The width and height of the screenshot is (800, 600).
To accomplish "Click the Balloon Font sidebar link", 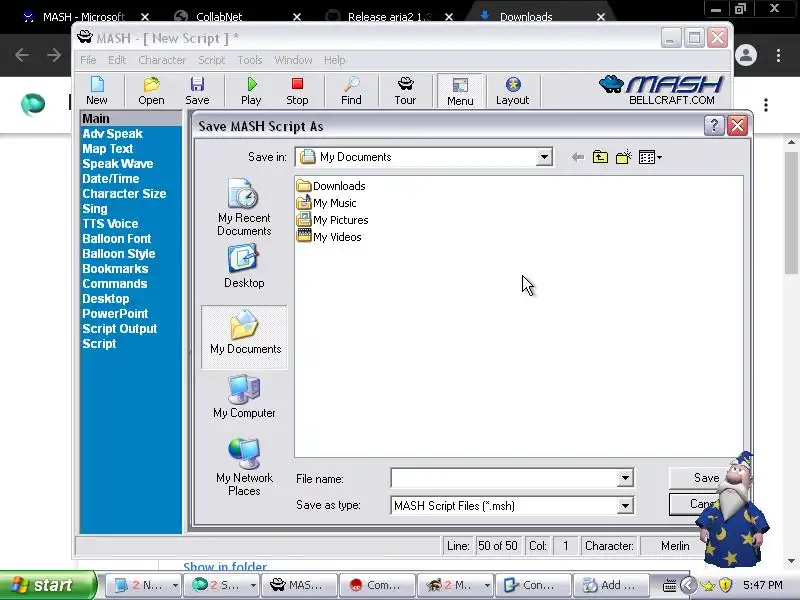I will pyautogui.click(x=117, y=239).
